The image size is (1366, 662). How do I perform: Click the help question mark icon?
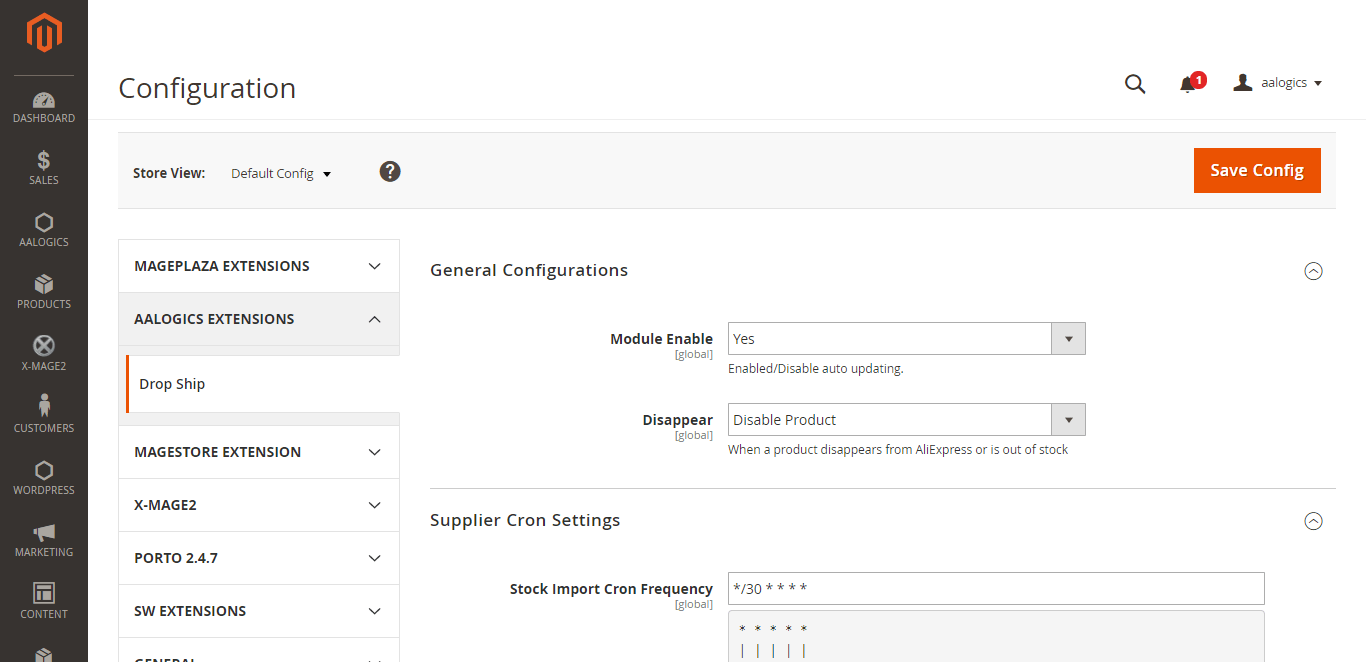[x=390, y=172]
